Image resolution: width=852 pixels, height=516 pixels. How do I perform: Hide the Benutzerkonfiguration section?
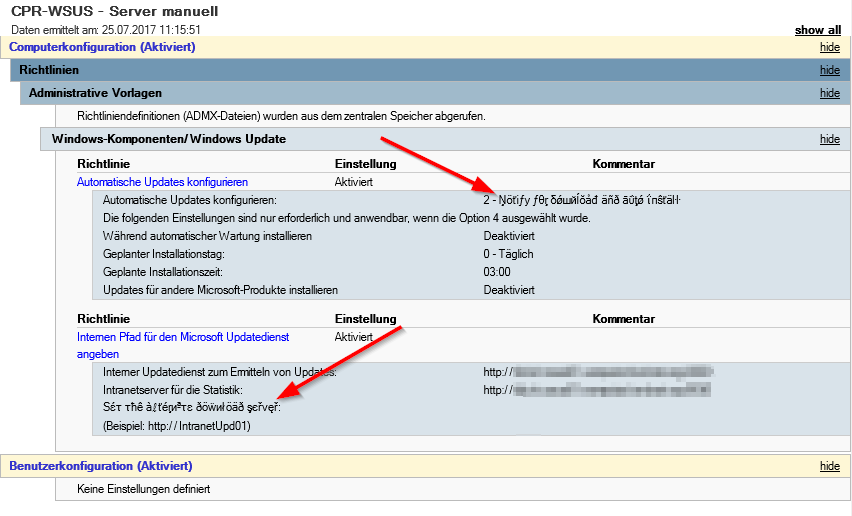[830, 466]
